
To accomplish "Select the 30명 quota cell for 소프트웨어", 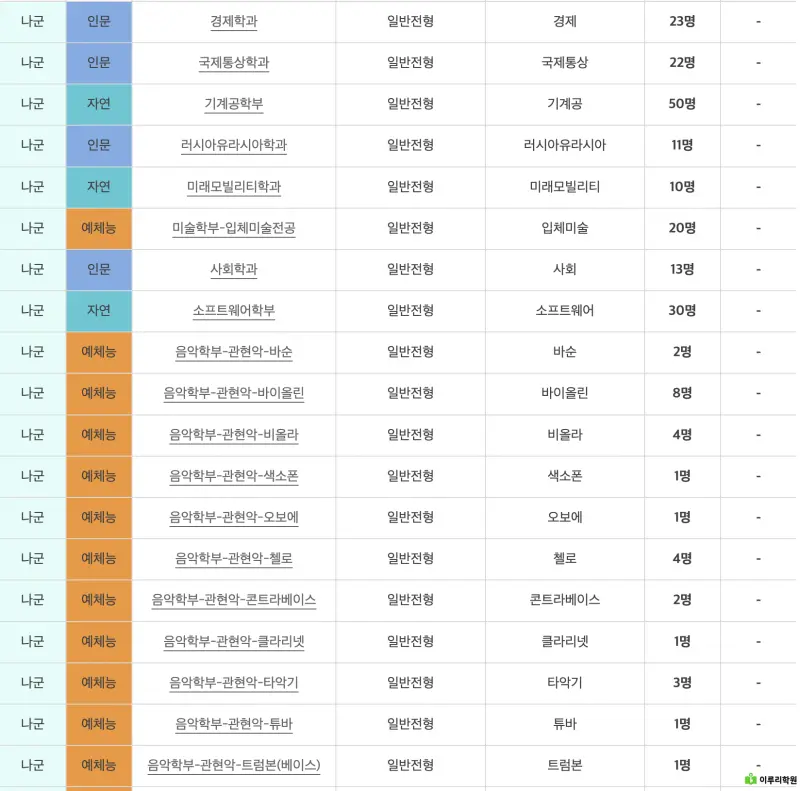I will pos(682,311).
